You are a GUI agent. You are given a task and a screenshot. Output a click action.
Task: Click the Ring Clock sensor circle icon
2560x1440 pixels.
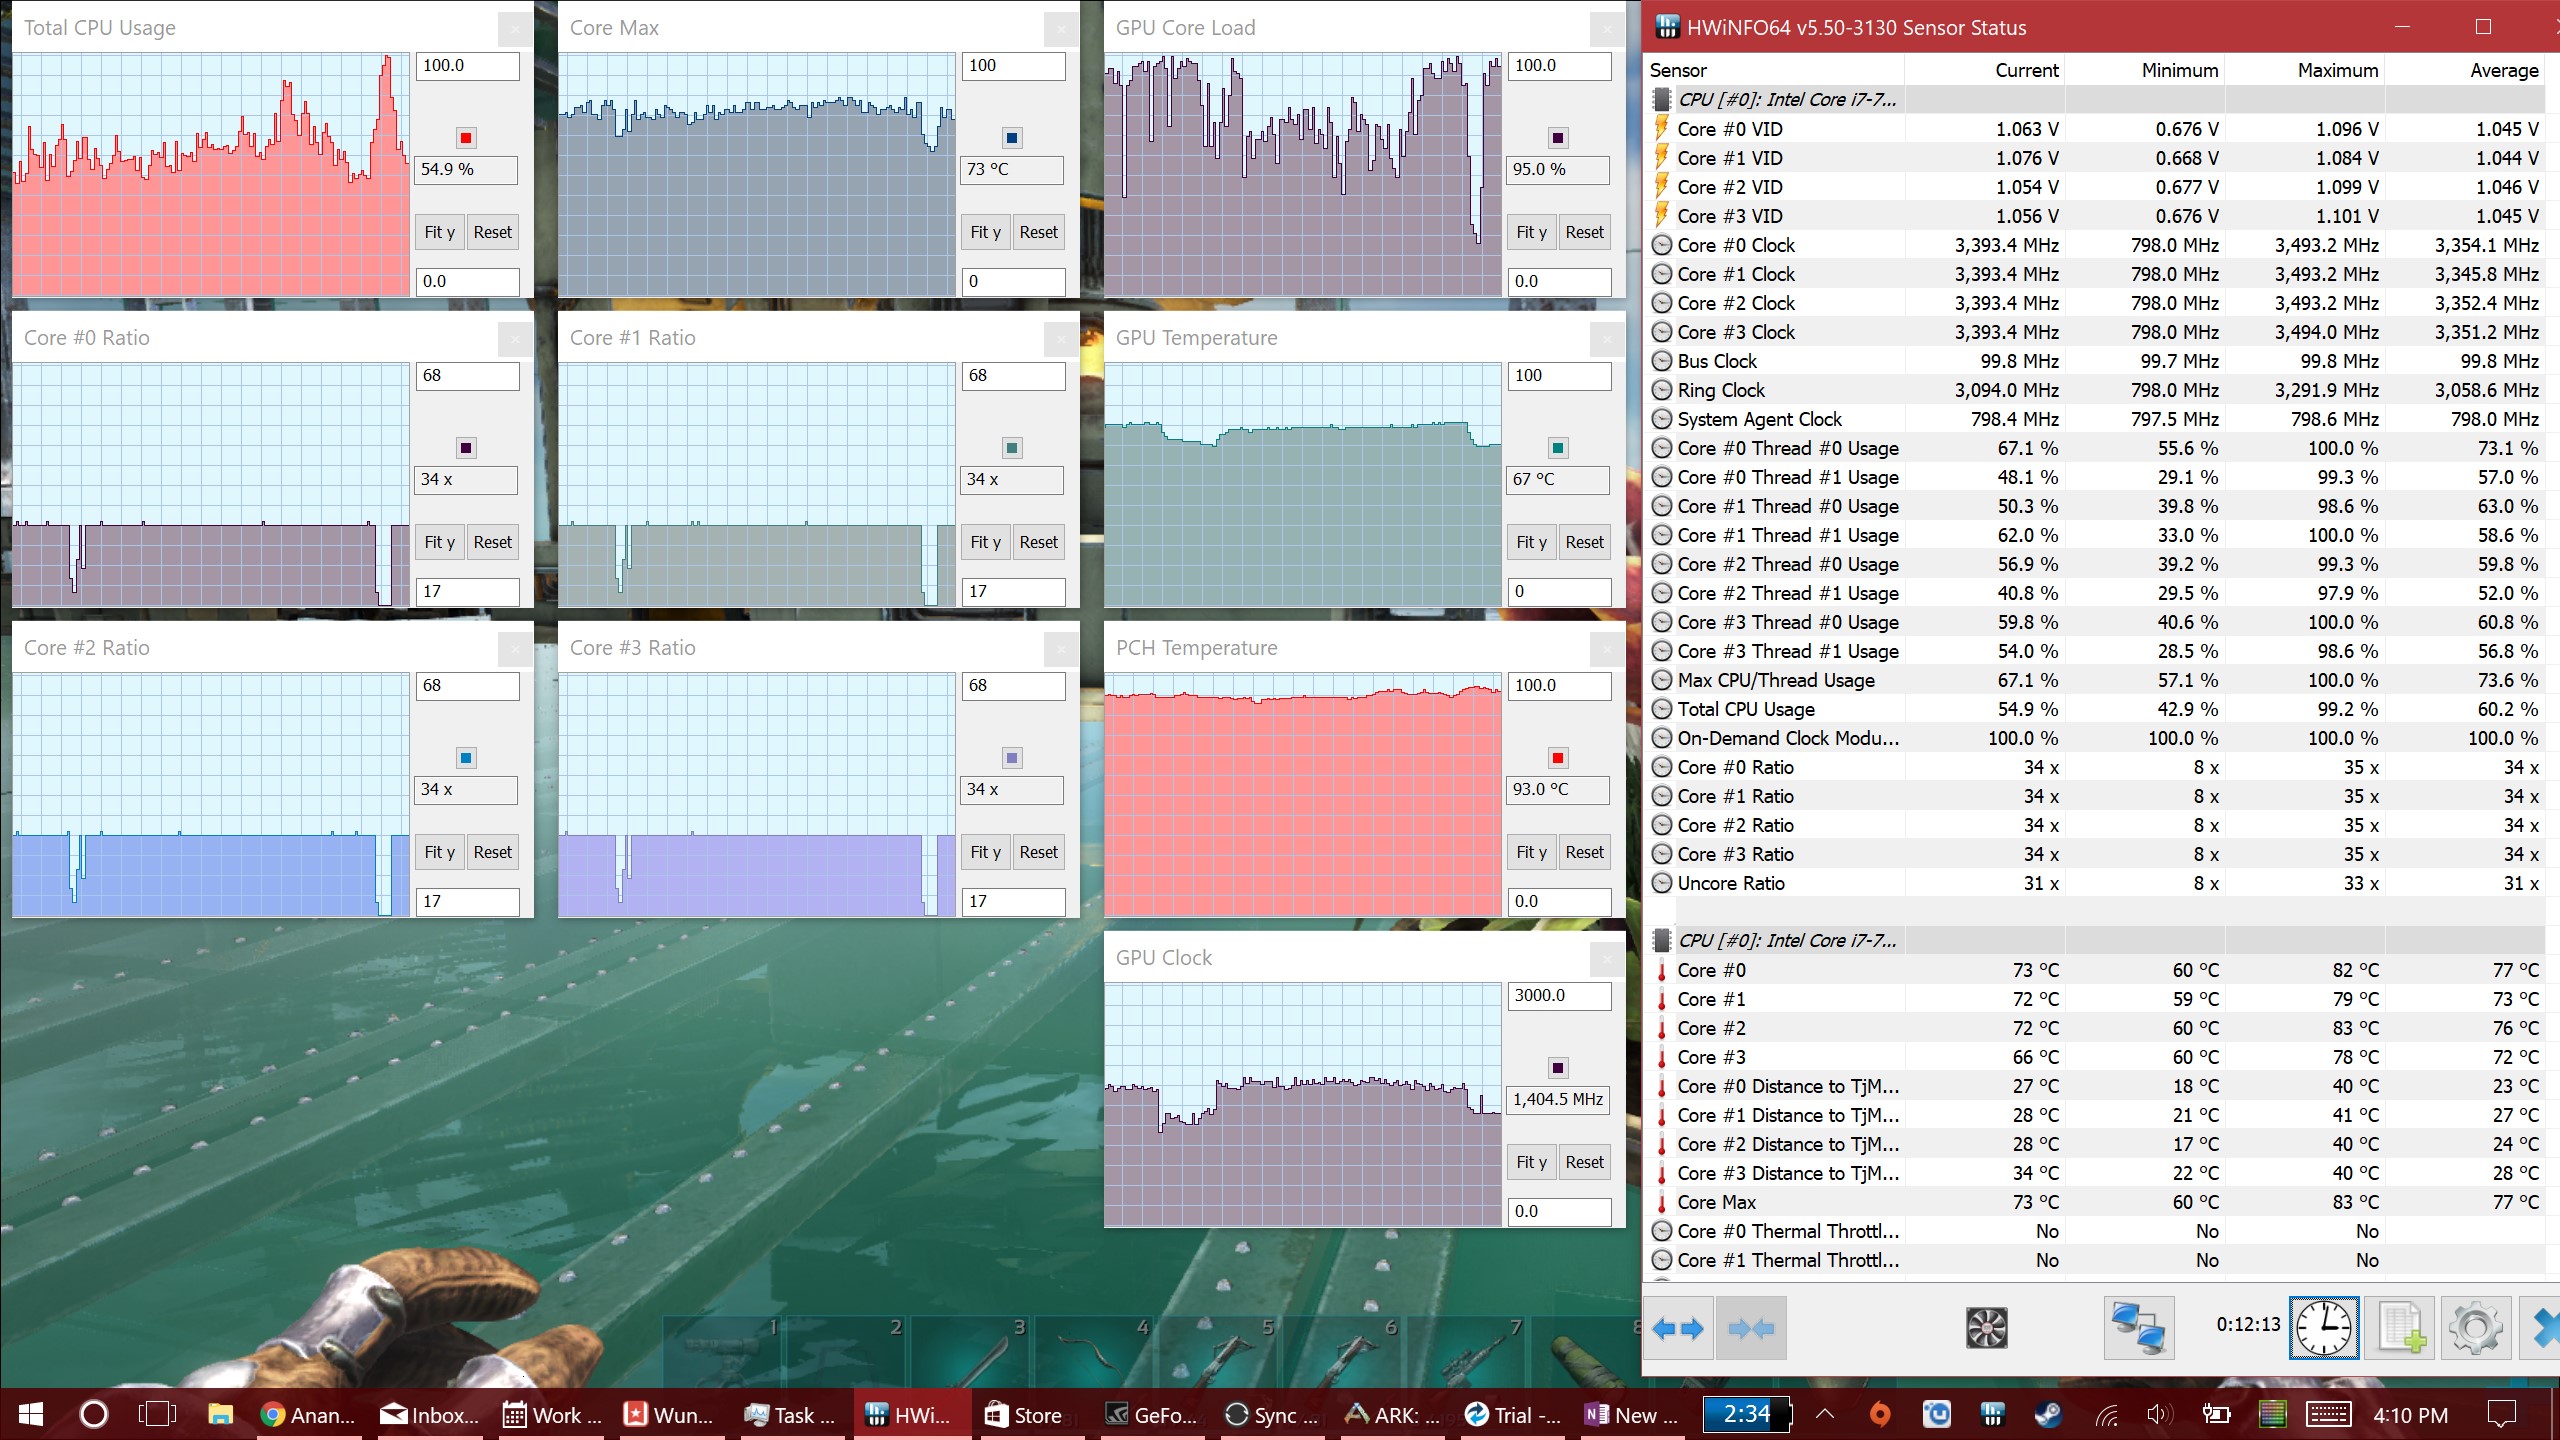tap(1661, 390)
